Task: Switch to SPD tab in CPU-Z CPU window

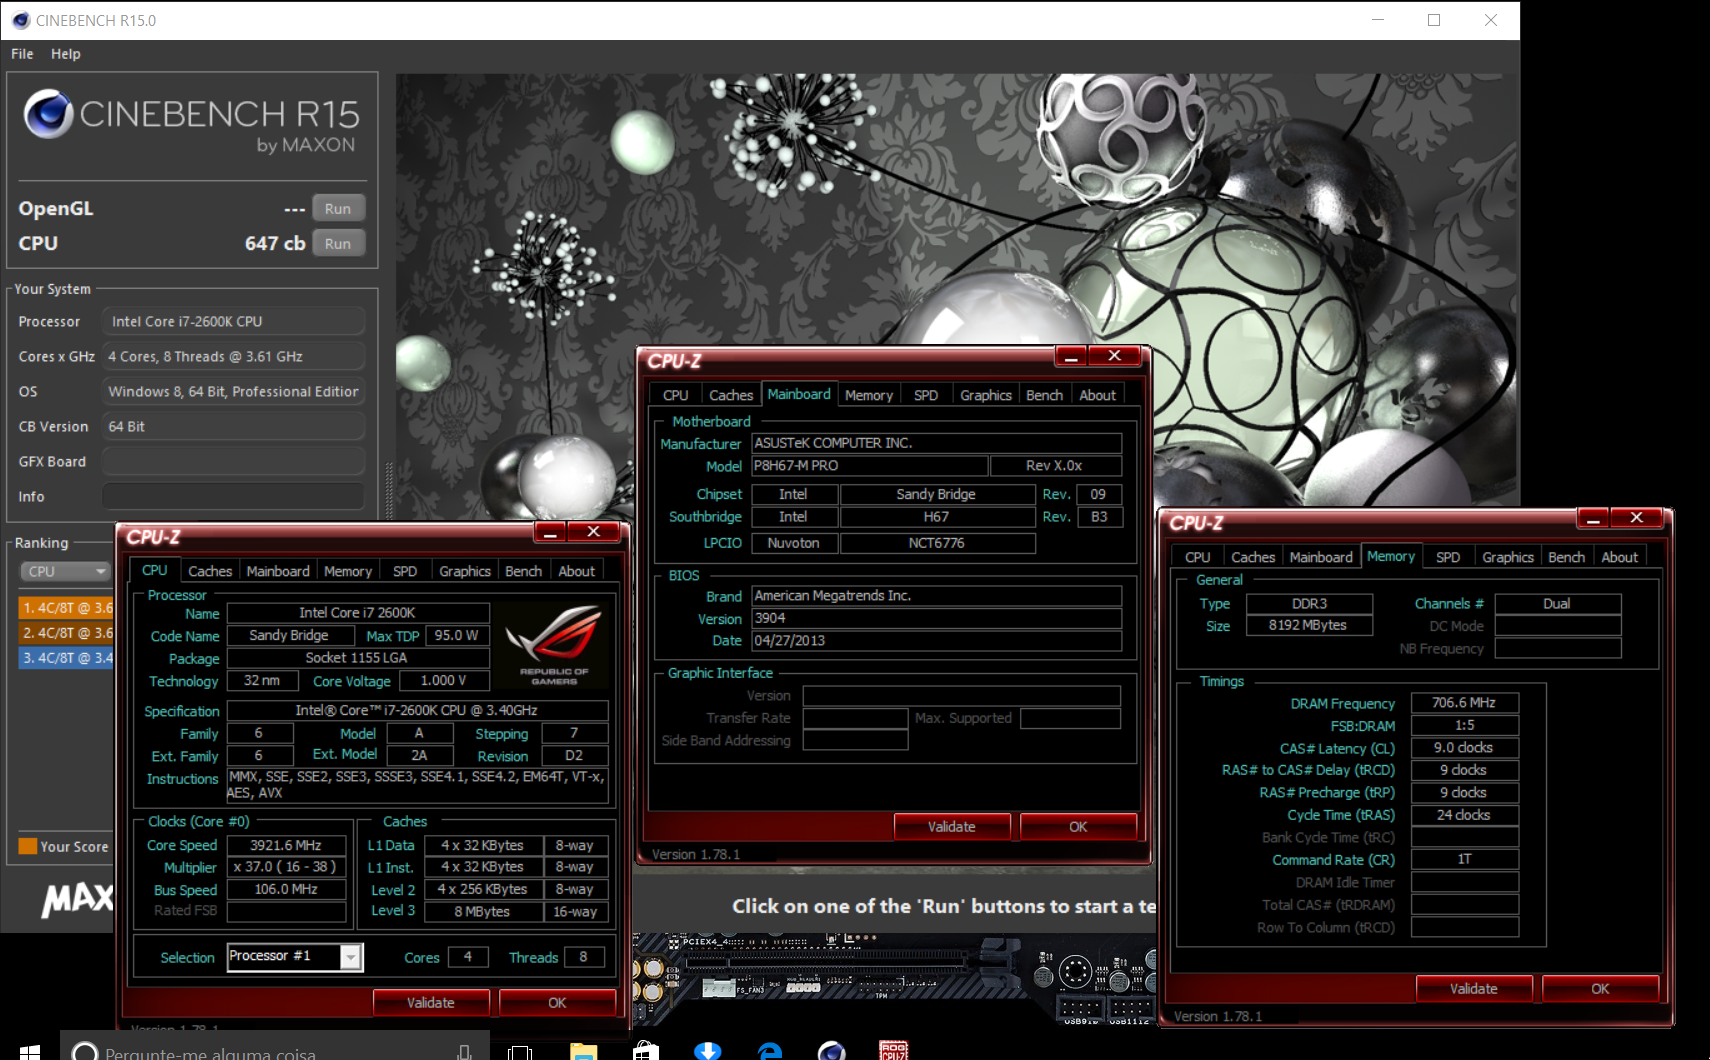Action: tap(405, 571)
